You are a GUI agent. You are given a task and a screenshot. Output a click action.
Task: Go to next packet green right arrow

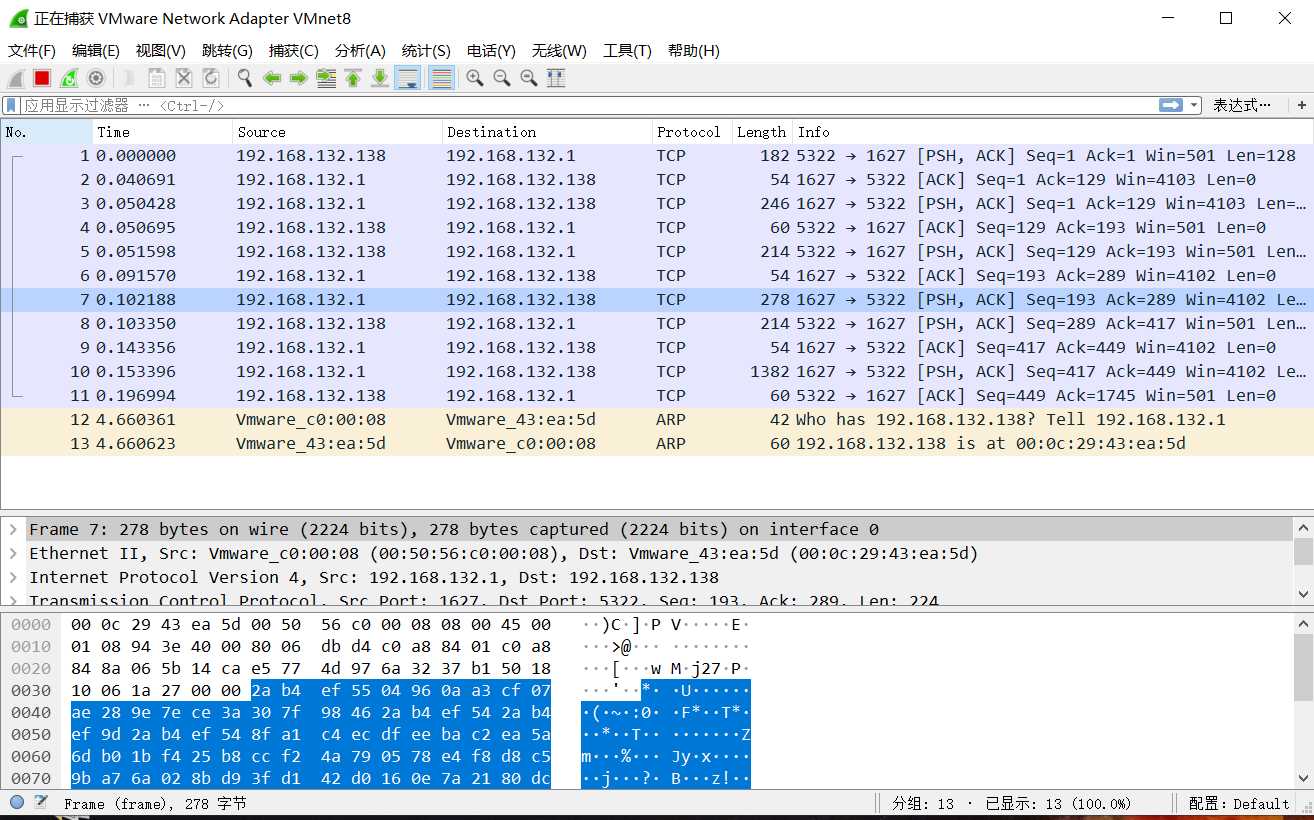(x=298, y=78)
